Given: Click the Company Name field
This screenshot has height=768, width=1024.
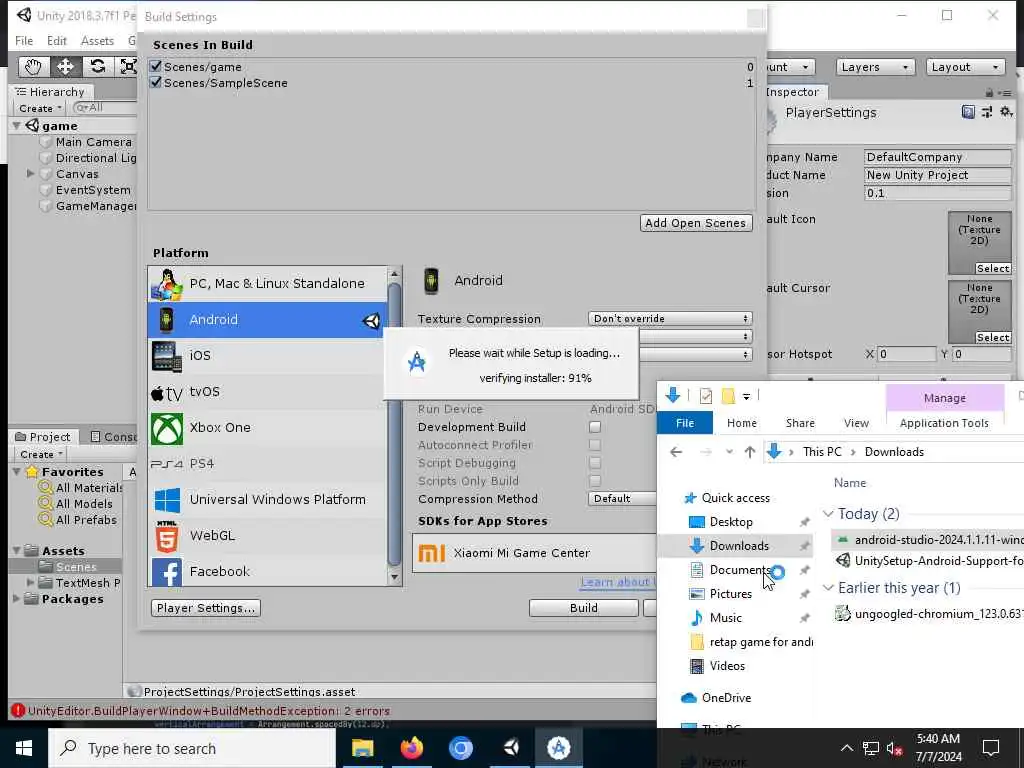Looking at the screenshot, I should [938, 157].
